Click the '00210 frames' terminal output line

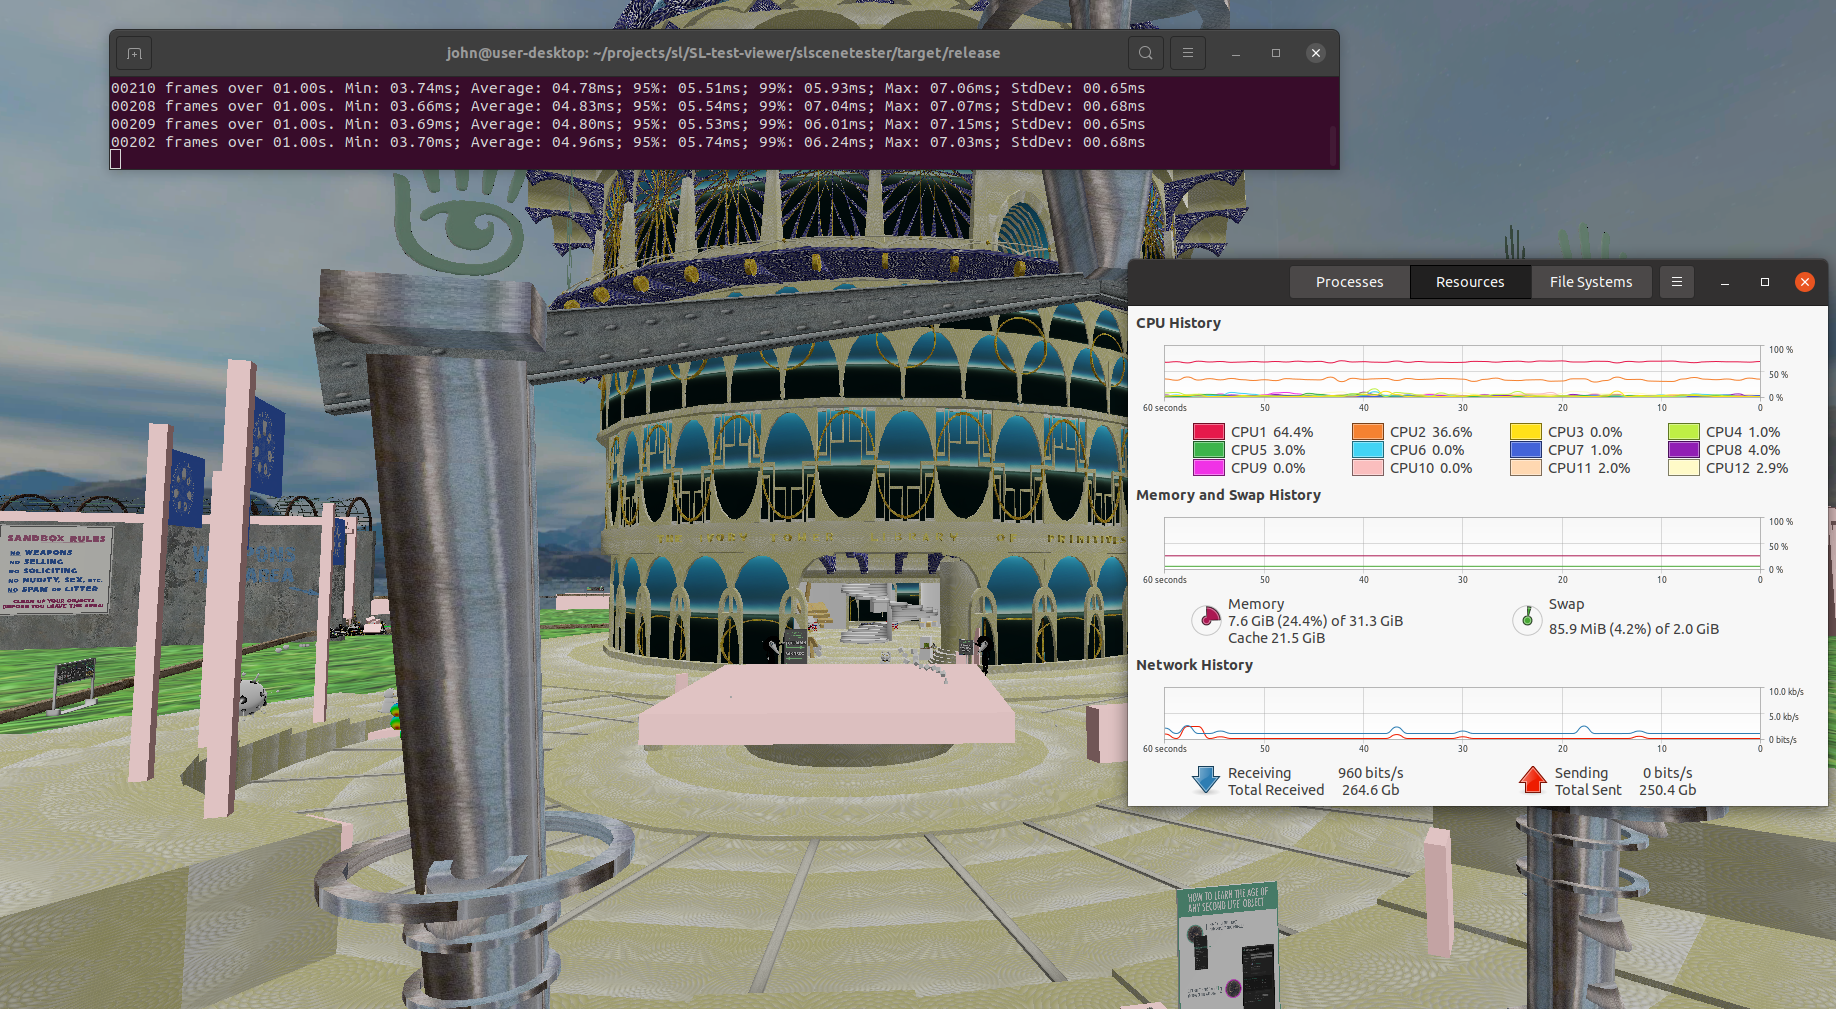click(x=628, y=88)
